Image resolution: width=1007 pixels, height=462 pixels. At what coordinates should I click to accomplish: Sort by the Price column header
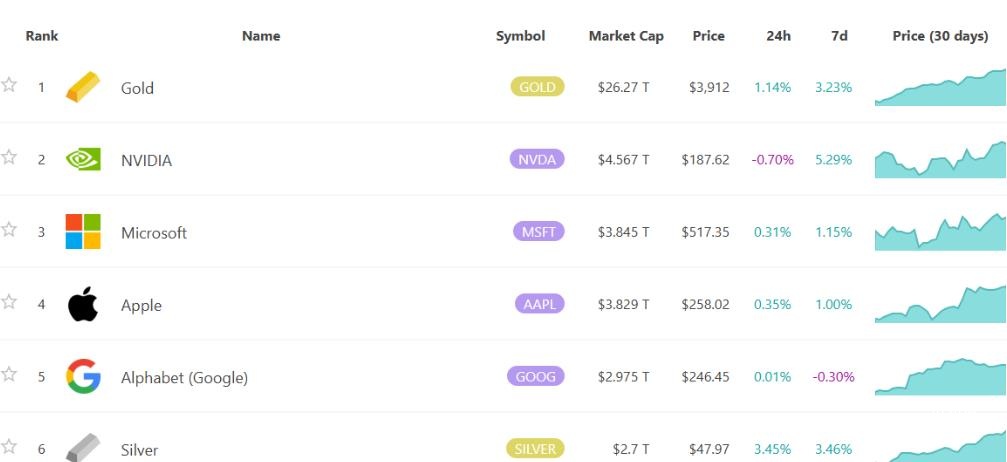(708, 36)
